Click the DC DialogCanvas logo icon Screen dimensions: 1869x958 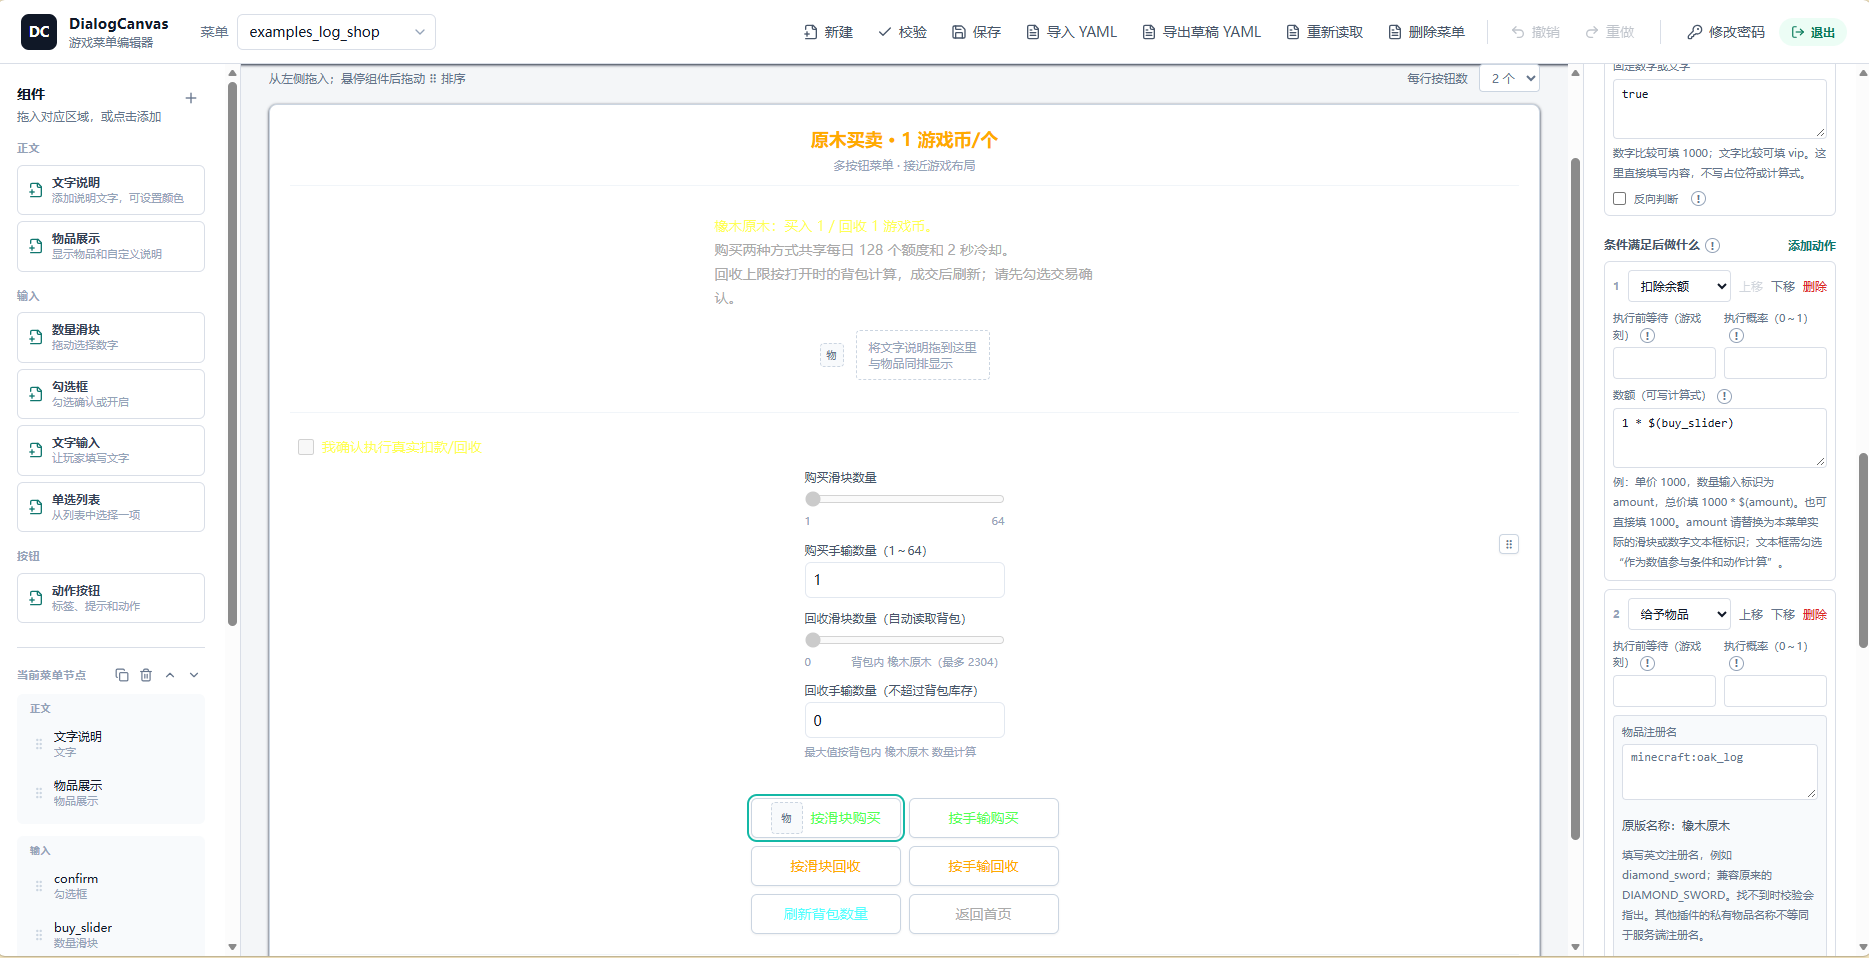pos(39,32)
